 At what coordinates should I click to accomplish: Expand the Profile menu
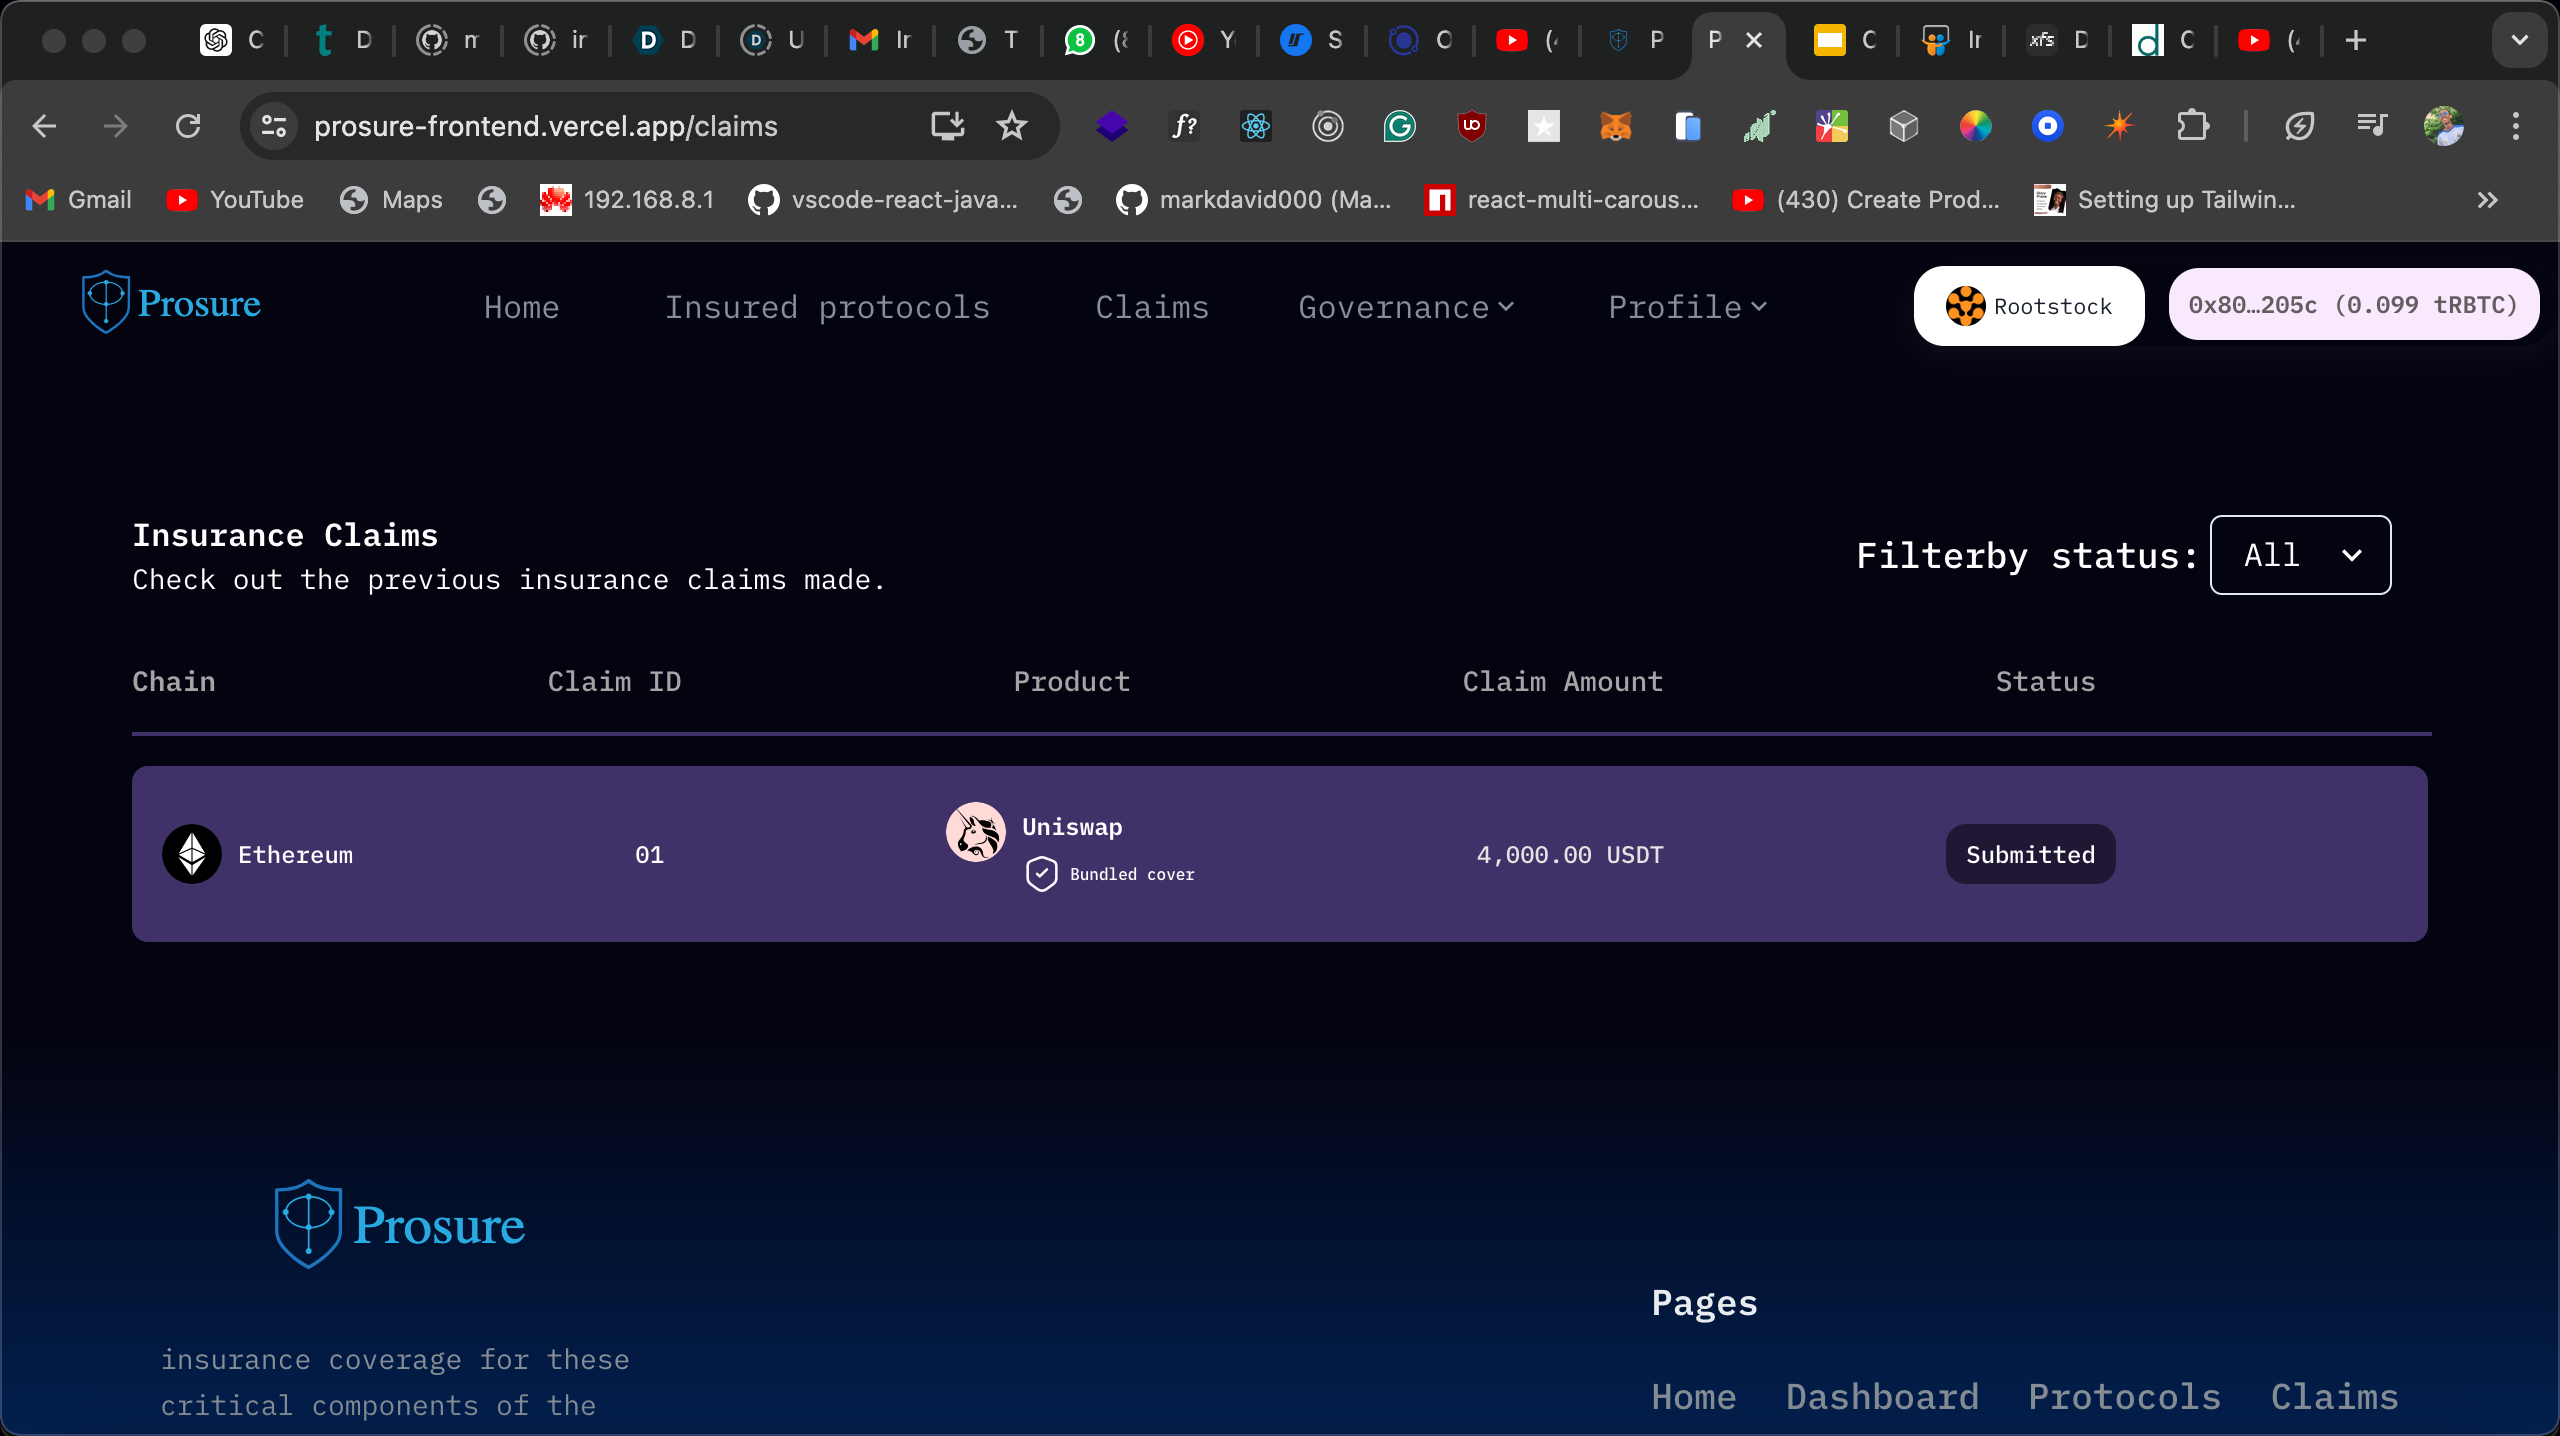pyautogui.click(x=1687, y=307)
